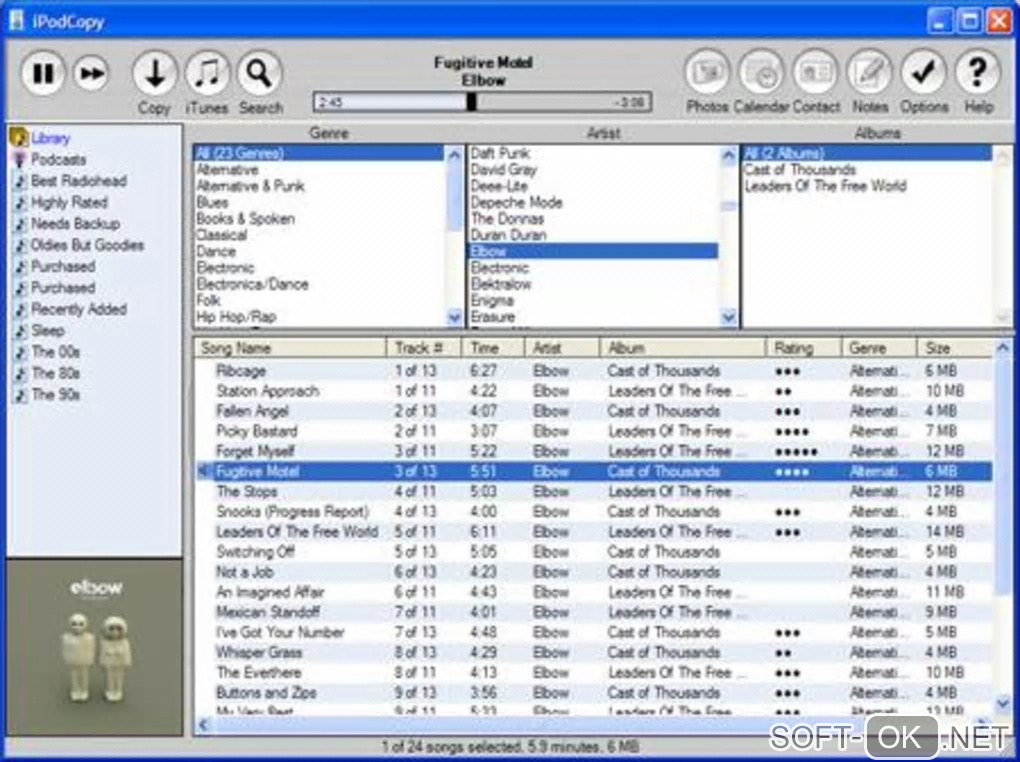Click Elbow album artwork thumbnail
This screenshot has height=762, width=1020.
pyautogui.click(x=95, y=647)
